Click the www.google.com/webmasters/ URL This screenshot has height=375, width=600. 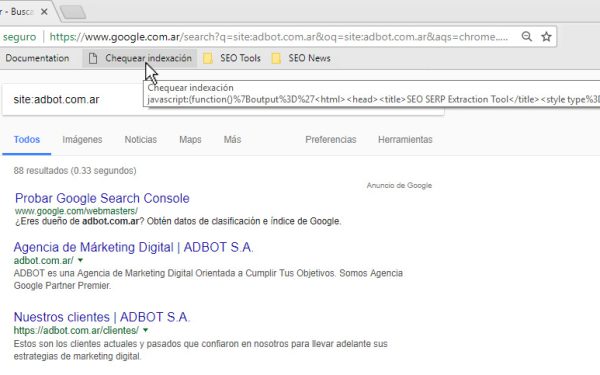pos(76,211)
